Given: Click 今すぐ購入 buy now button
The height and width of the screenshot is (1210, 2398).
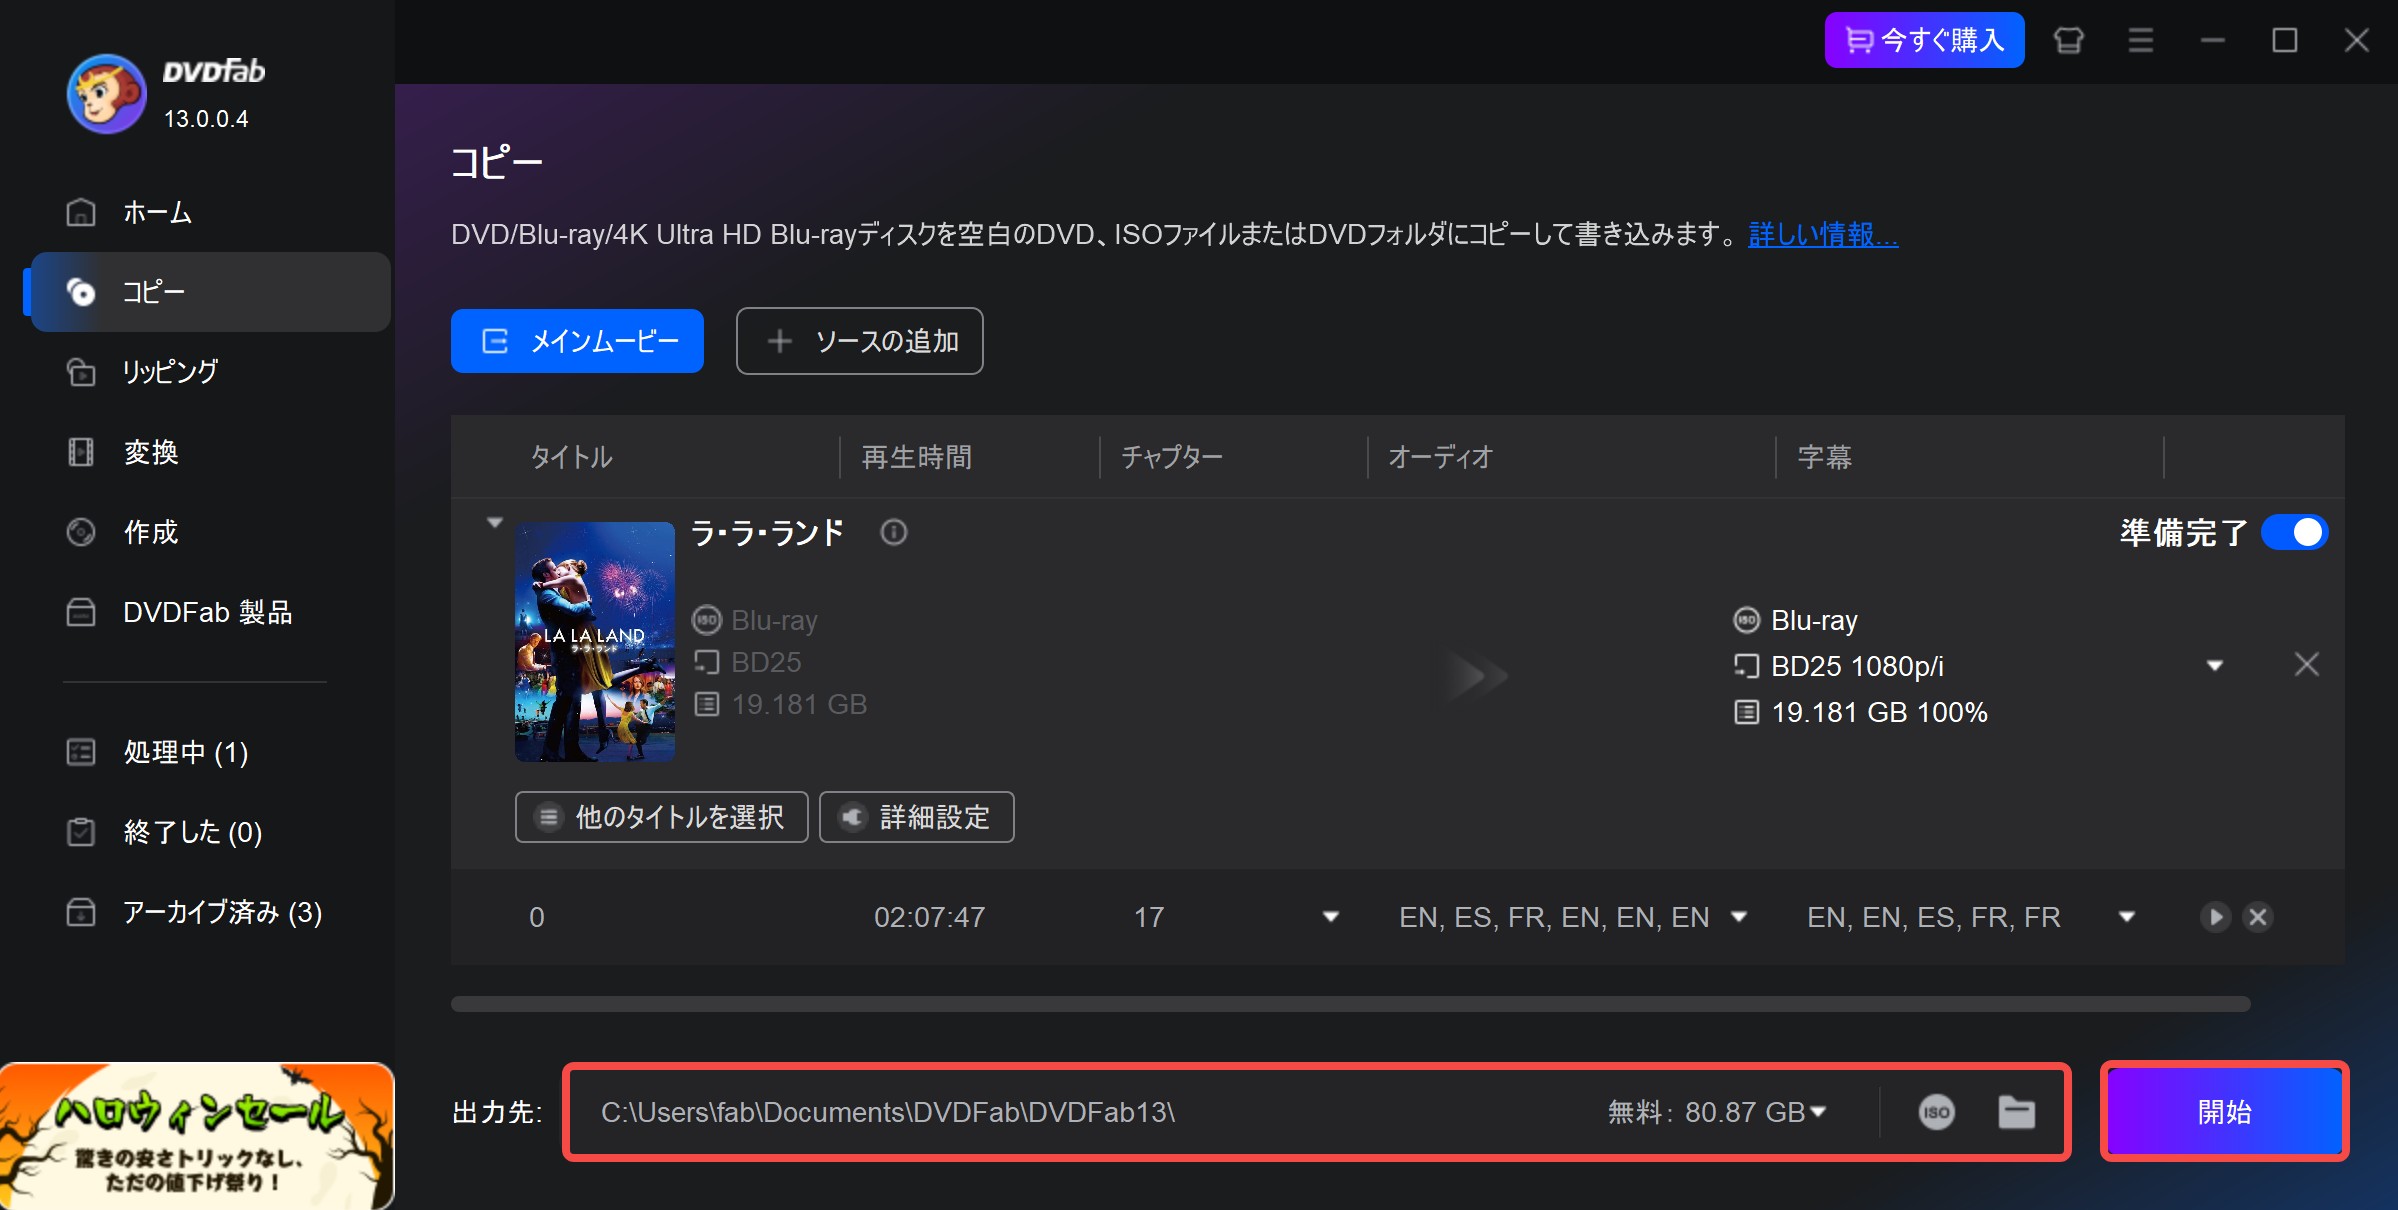Looking at the screenshot, I should click(x=1924, y=40).
